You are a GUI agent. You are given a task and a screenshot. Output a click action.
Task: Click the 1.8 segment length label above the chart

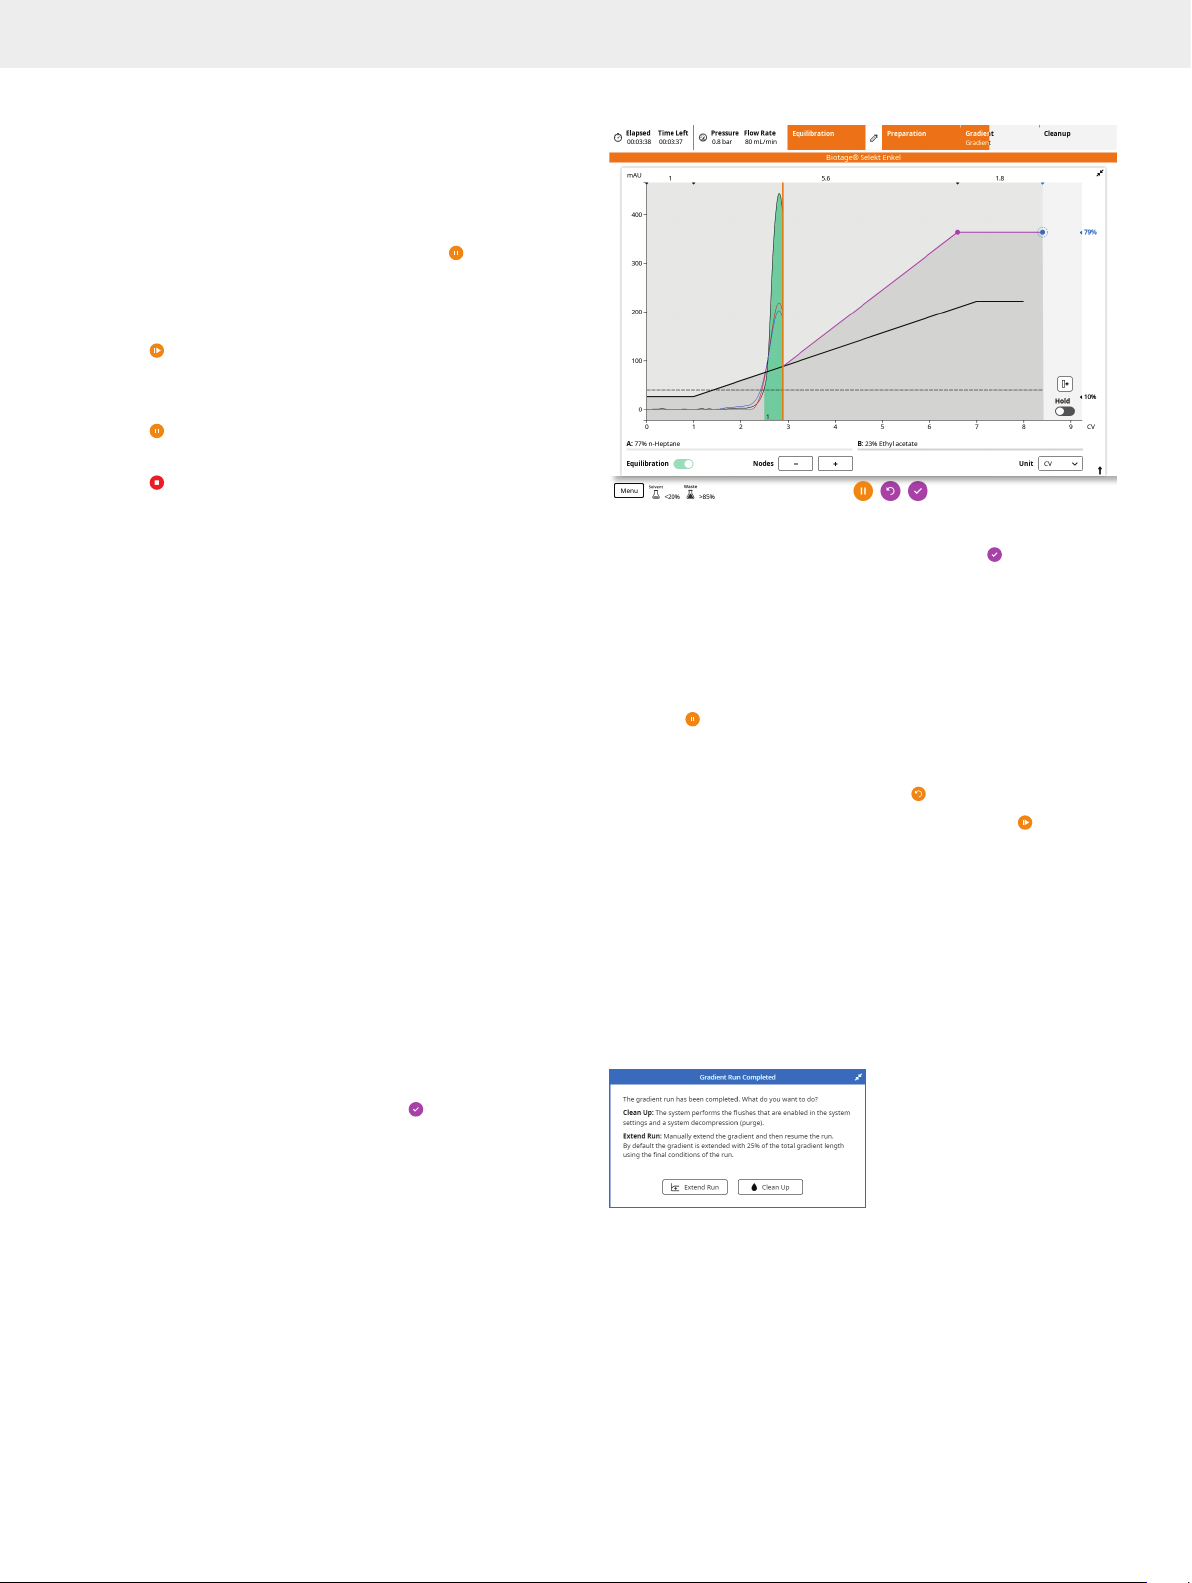[1000, 178]
